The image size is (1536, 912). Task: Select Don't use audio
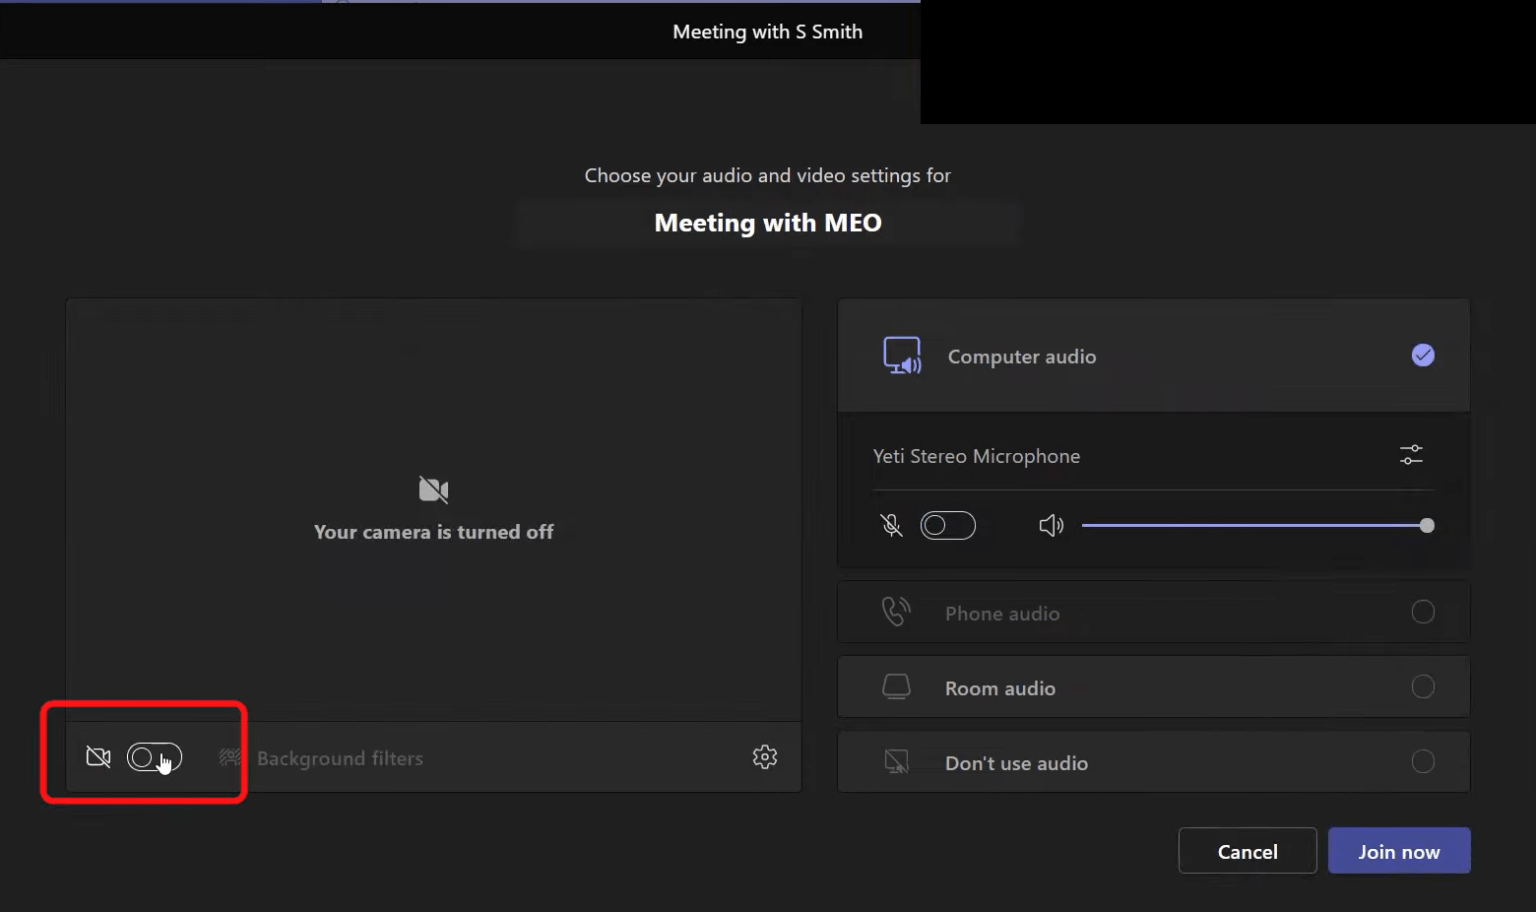click(x=1423, y=761)
